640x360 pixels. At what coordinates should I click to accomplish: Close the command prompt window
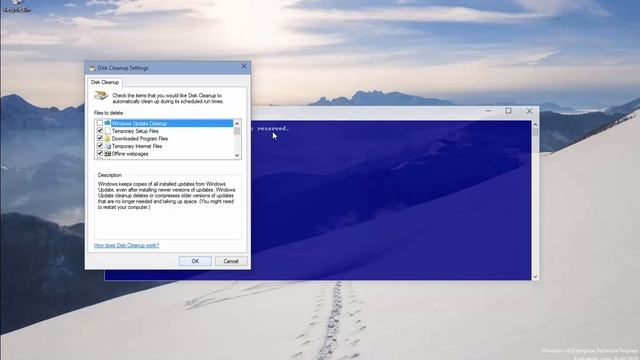tap(529, 111)
